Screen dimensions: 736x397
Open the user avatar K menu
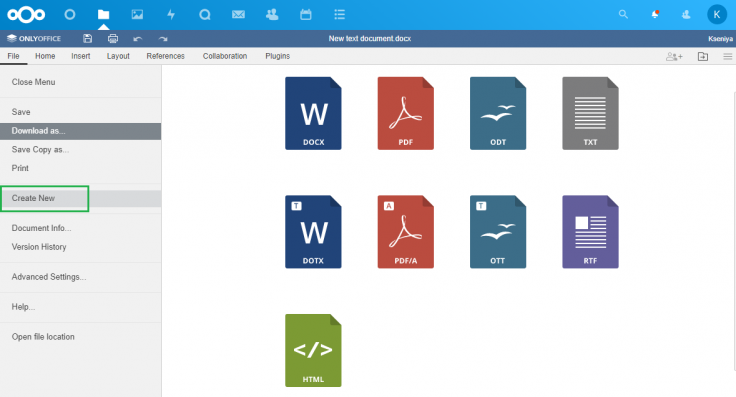click(x=717, y=15)
